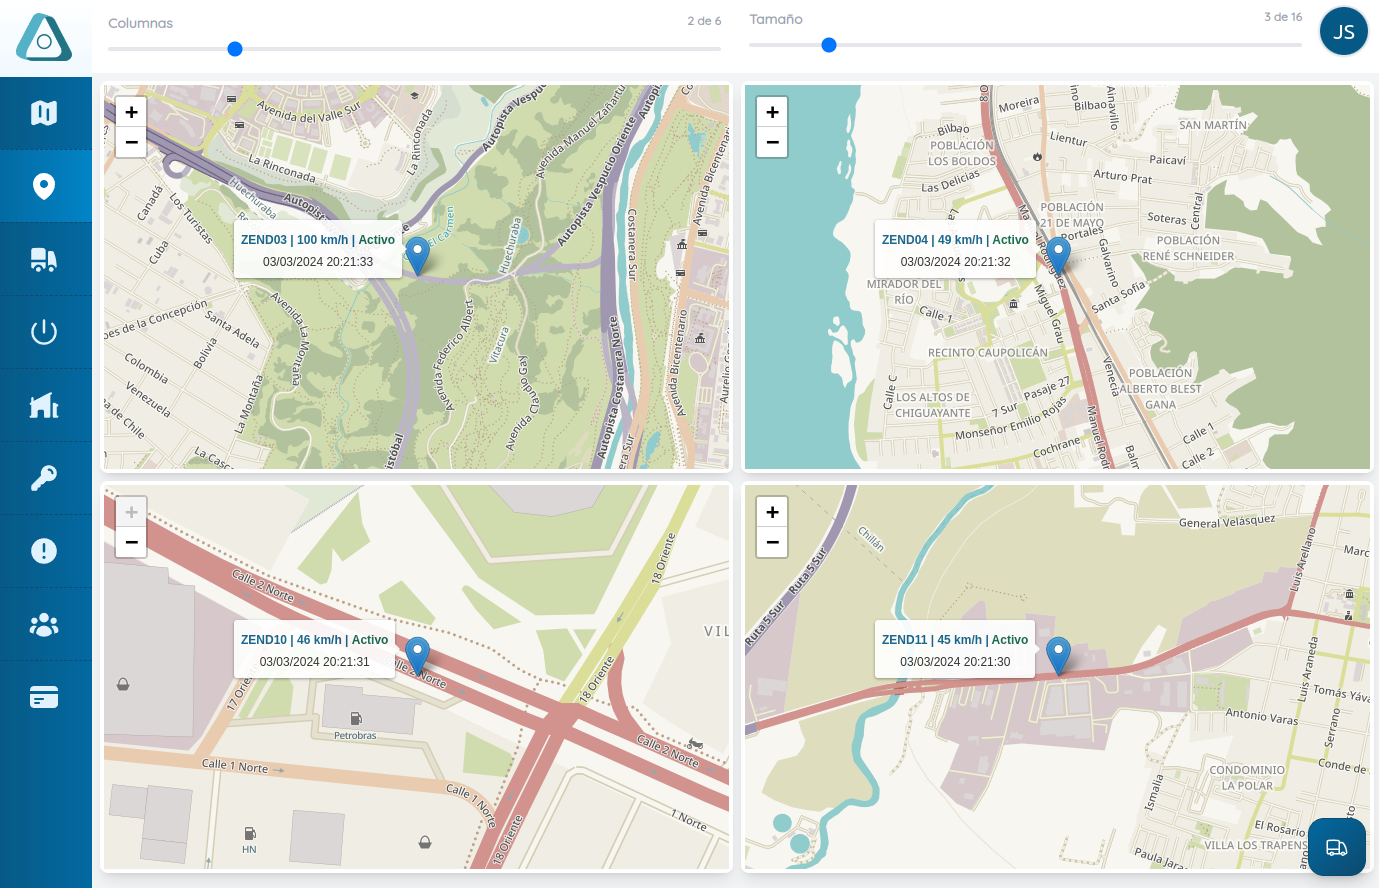Click the ZEND10 | 46 km/h | Activo label

click(315, 640)
